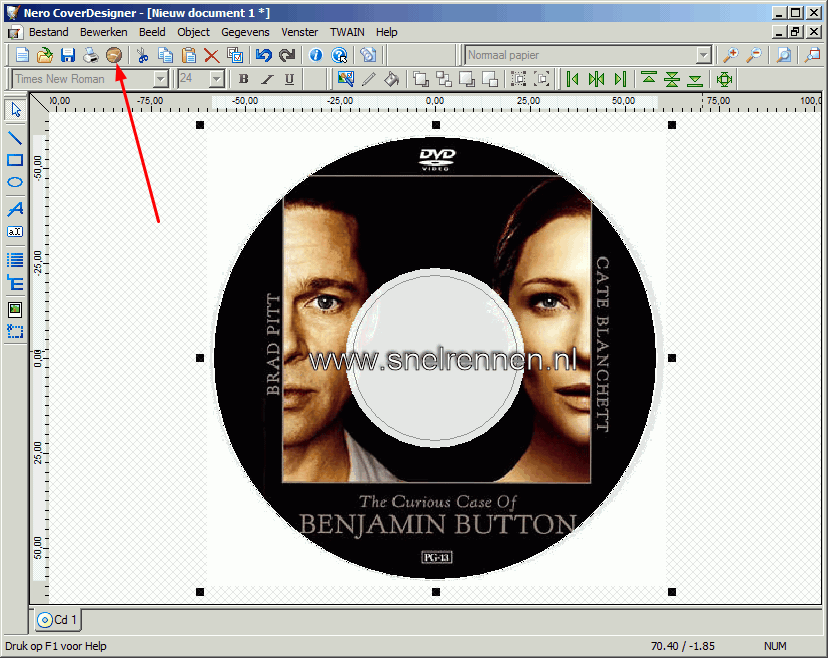The height and width of the screenshot is (658, 828).
Task: Open the Bewerken menu
Action: (x=104, y=32)
